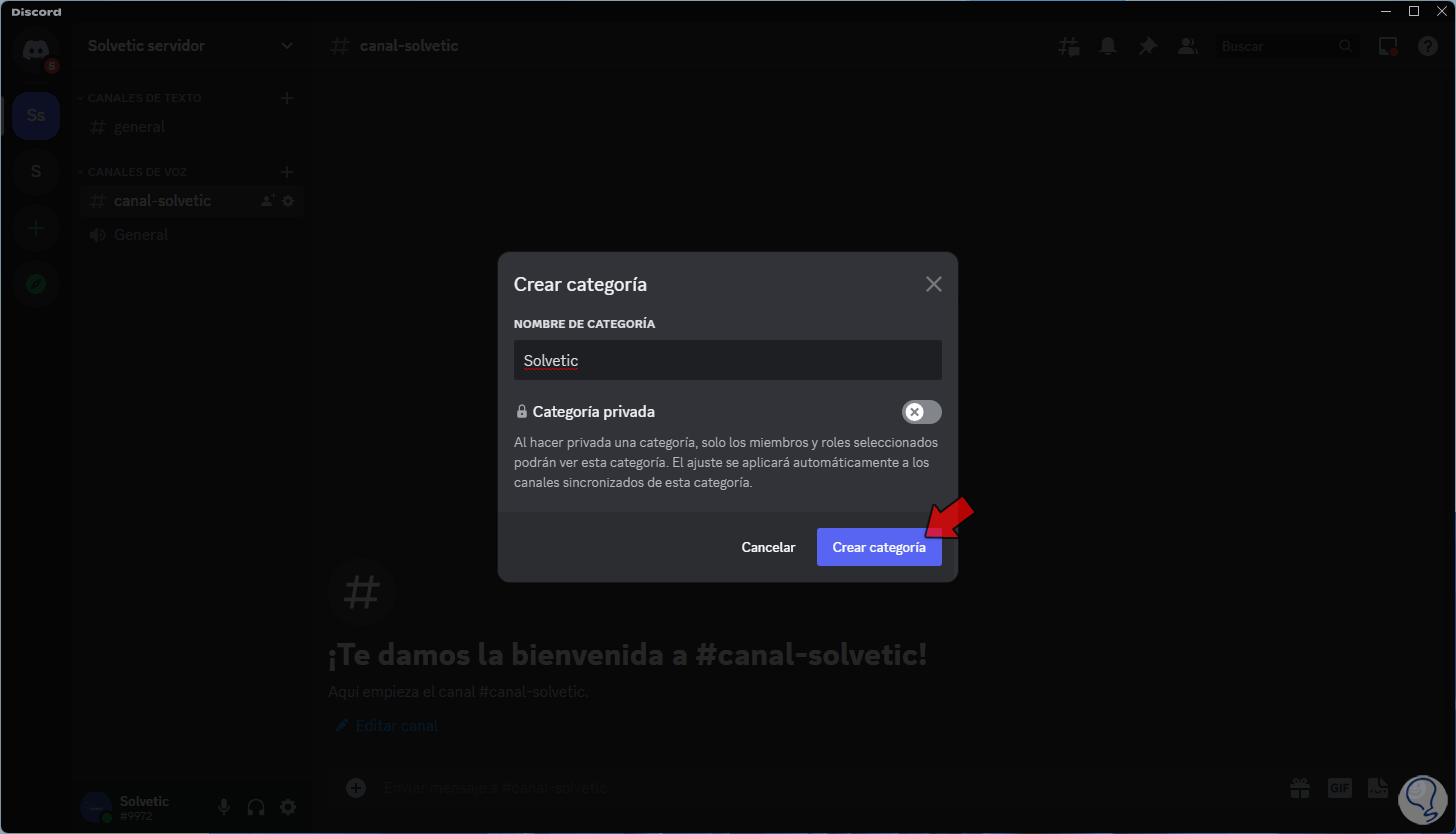
Task: Close the Discord window
Action: (1441, 11)
